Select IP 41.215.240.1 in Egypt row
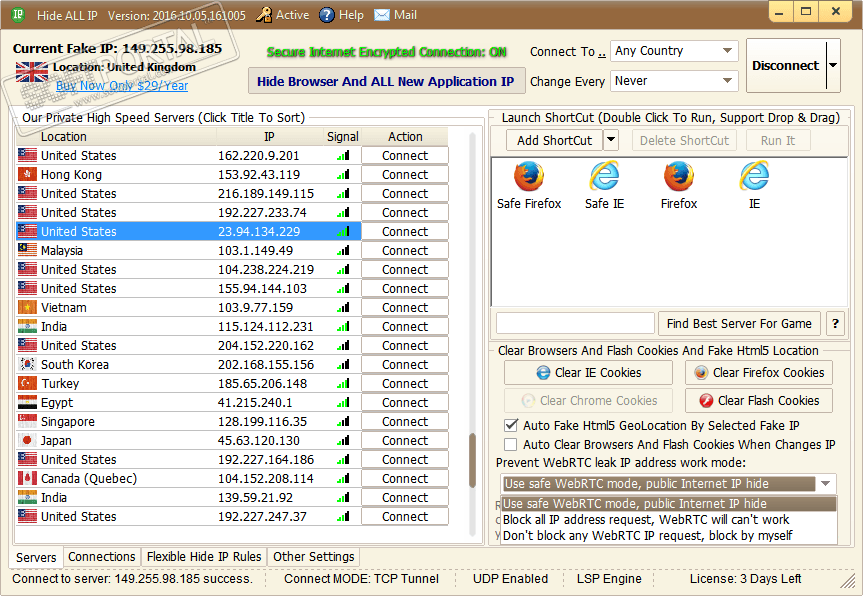Image resolution: width=863 pixels, height=596 pixels. point(255,402)
